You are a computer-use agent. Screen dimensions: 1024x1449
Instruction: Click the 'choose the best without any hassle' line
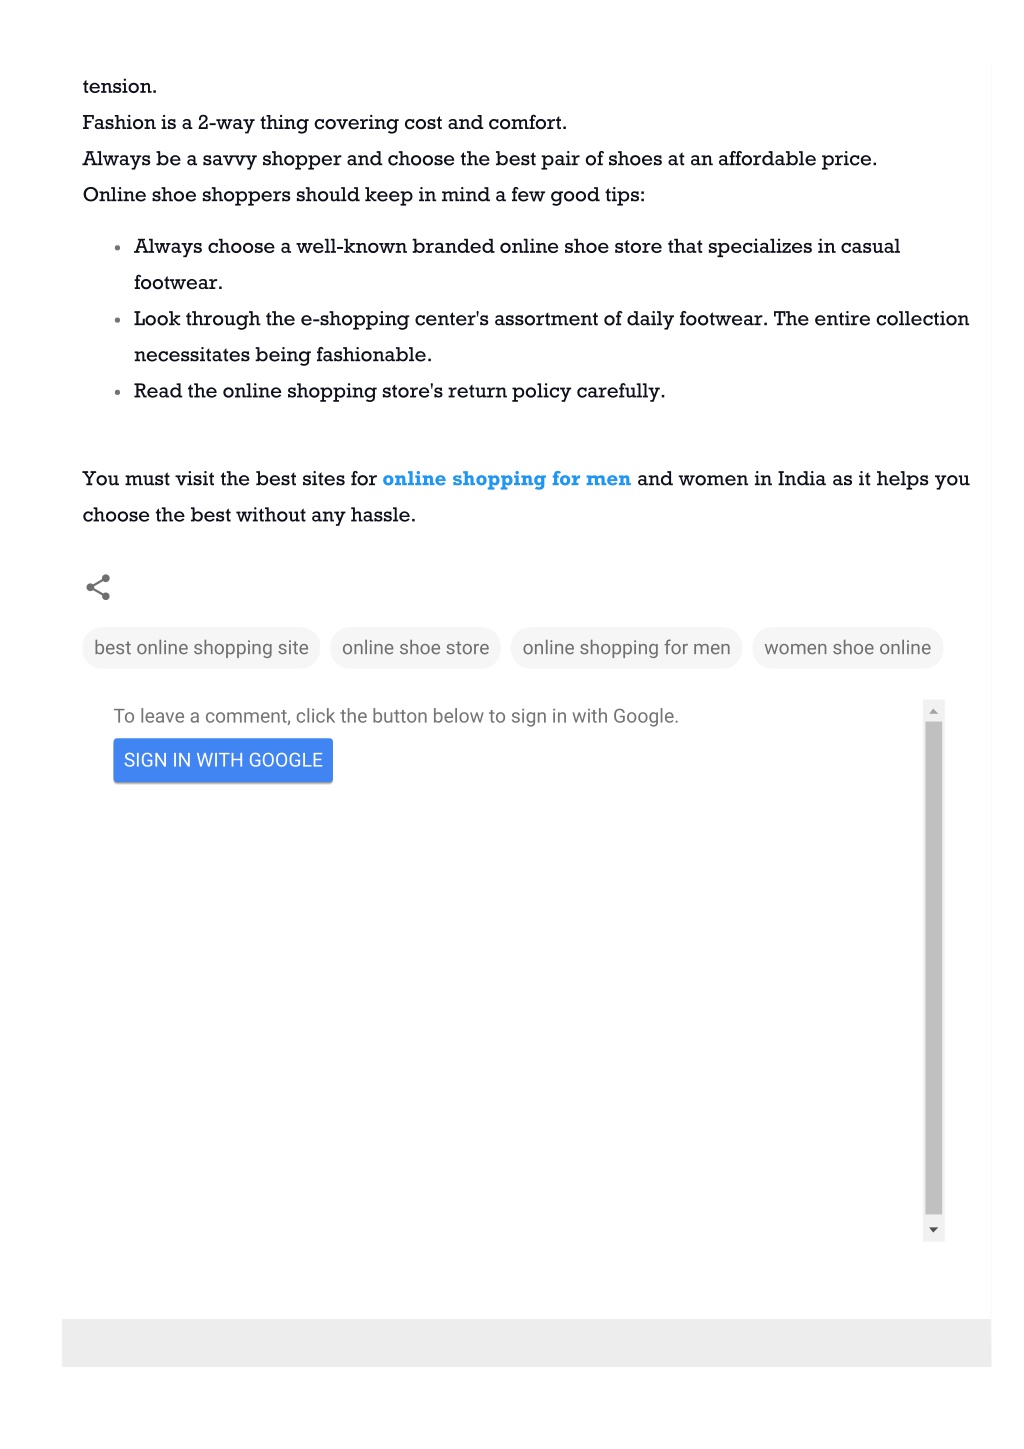[x=249, y=515]
